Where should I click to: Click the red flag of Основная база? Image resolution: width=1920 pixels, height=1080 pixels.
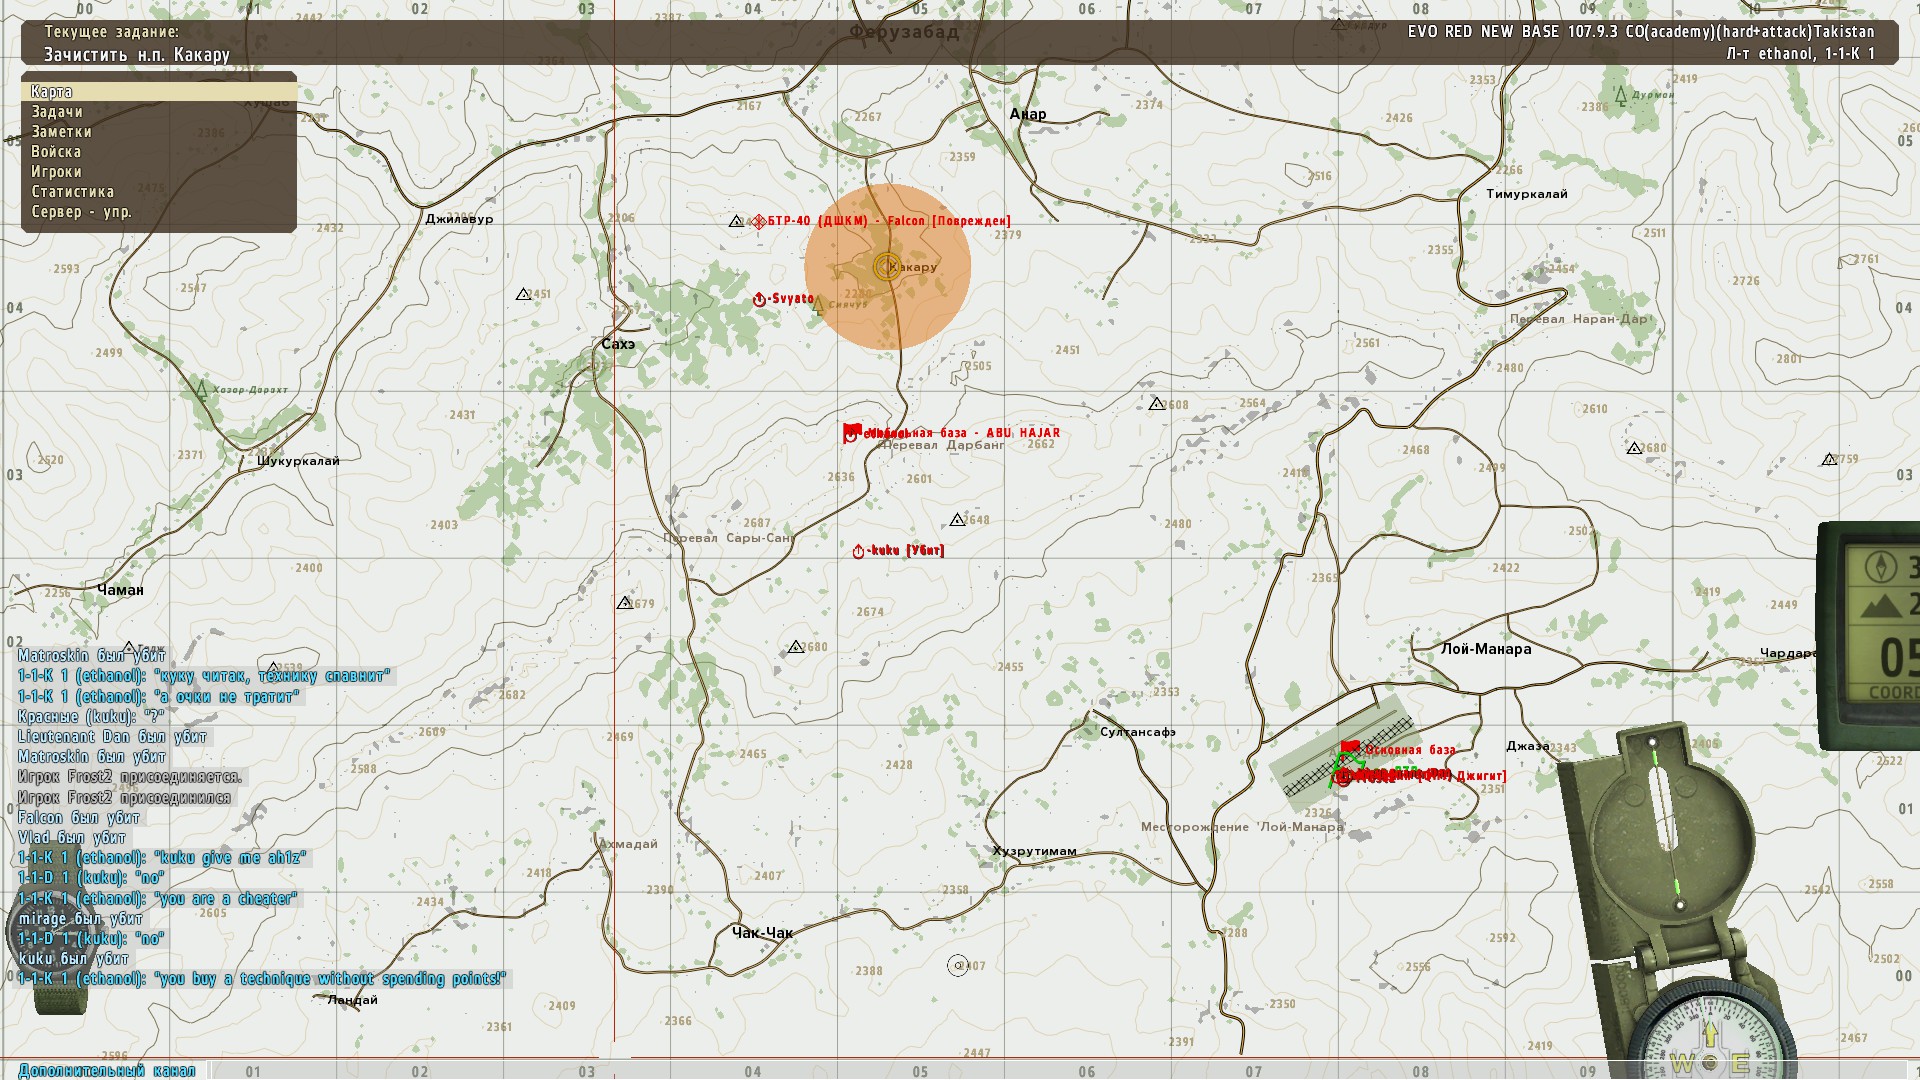(1350, 747)
